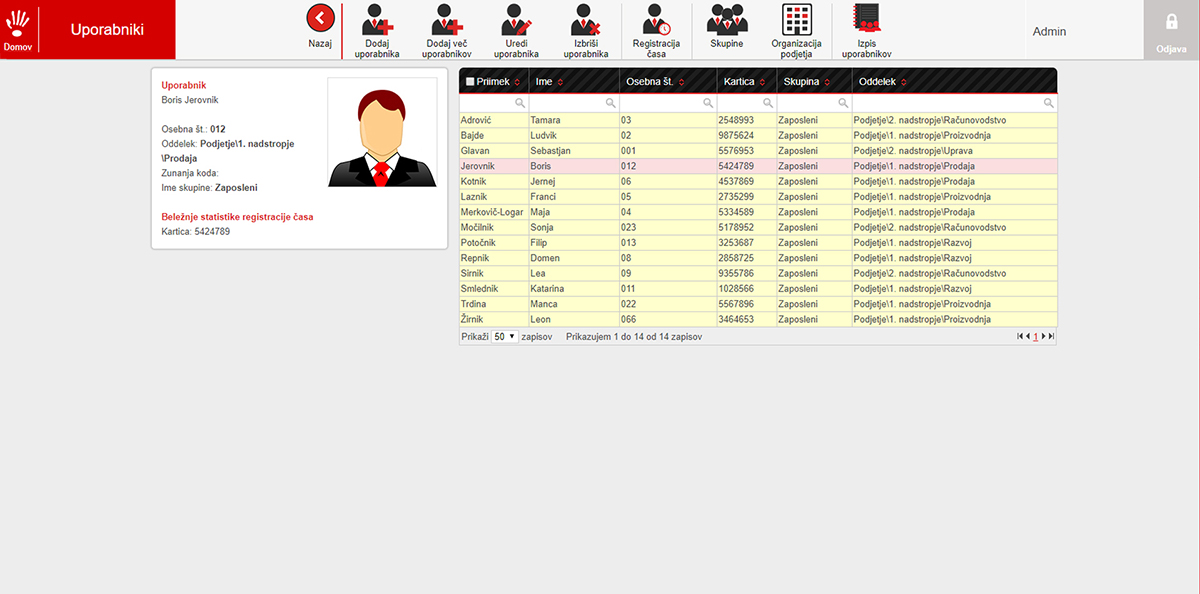Sort by Oddelek column arrows

[x=904, y=82]
